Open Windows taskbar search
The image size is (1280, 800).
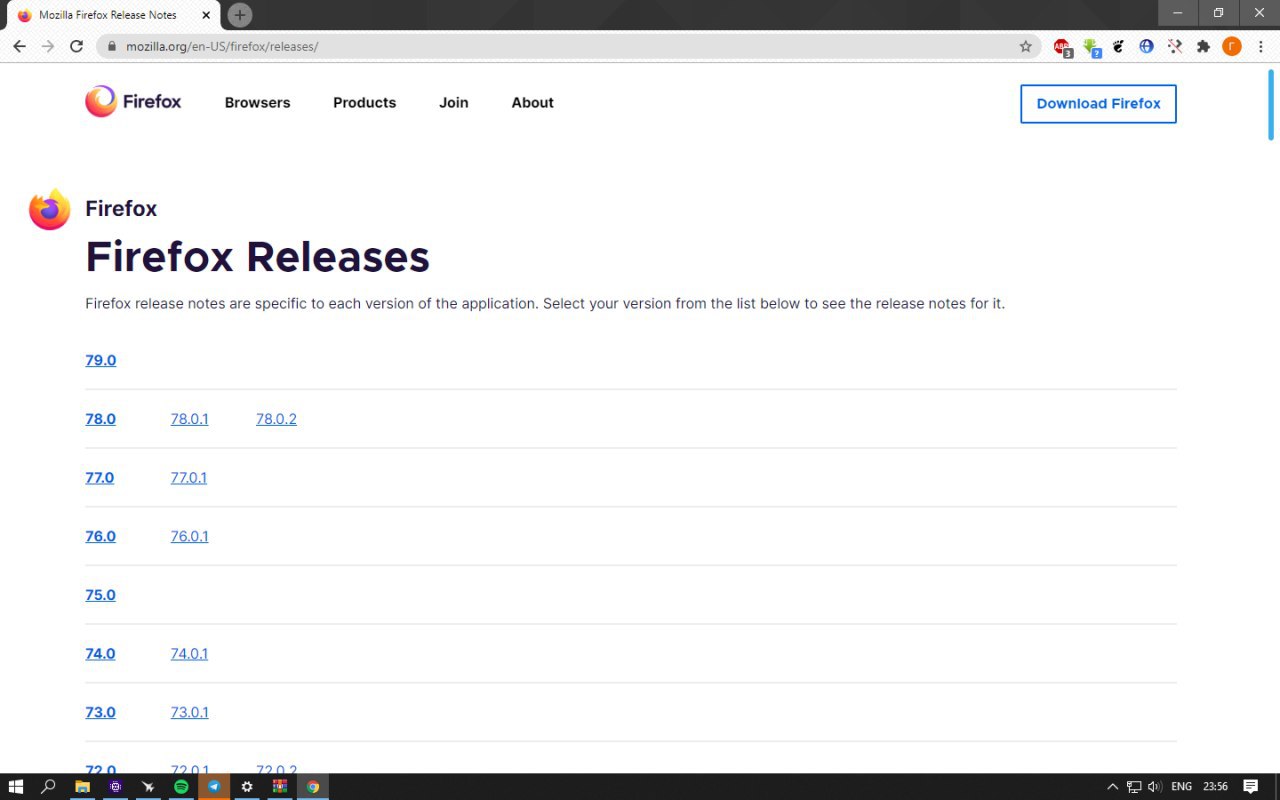[x=48, y=787]
